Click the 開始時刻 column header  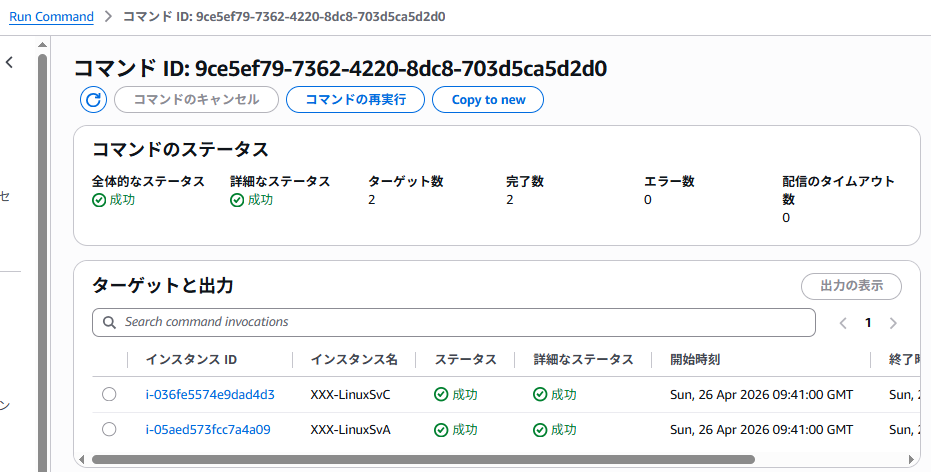pos(695,360)
